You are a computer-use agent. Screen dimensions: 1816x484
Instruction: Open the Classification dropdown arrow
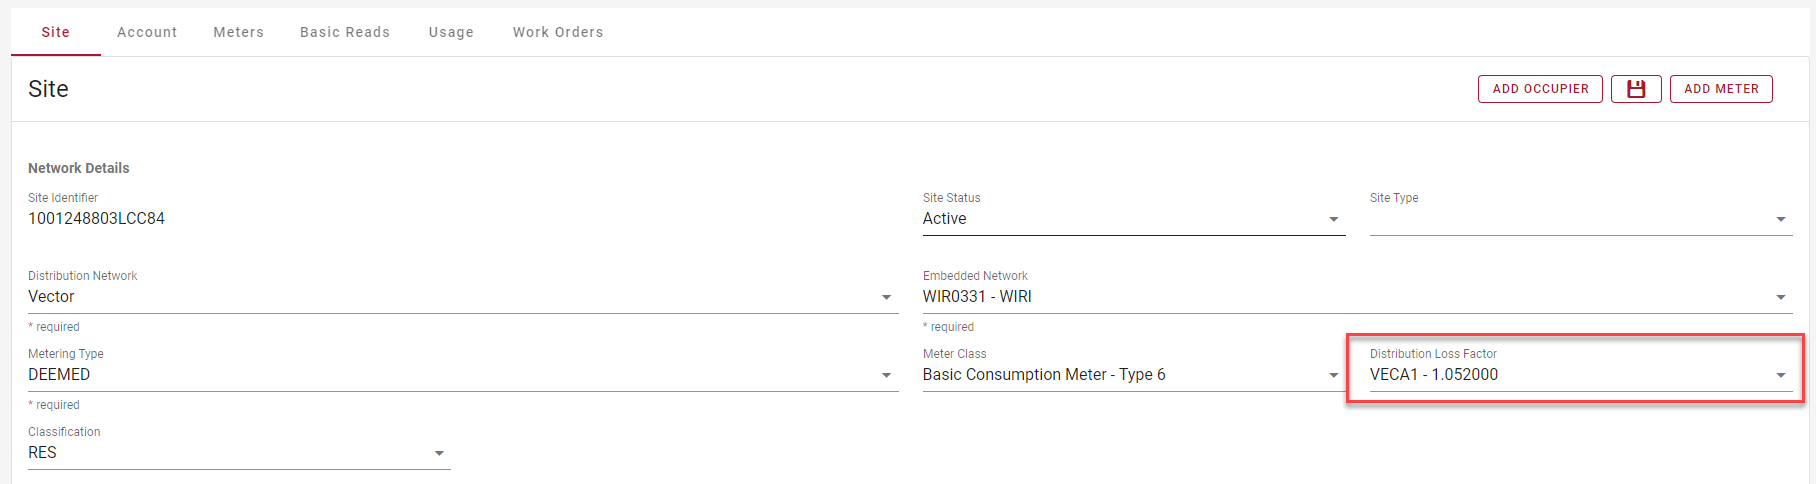click(x=439, y=453)
